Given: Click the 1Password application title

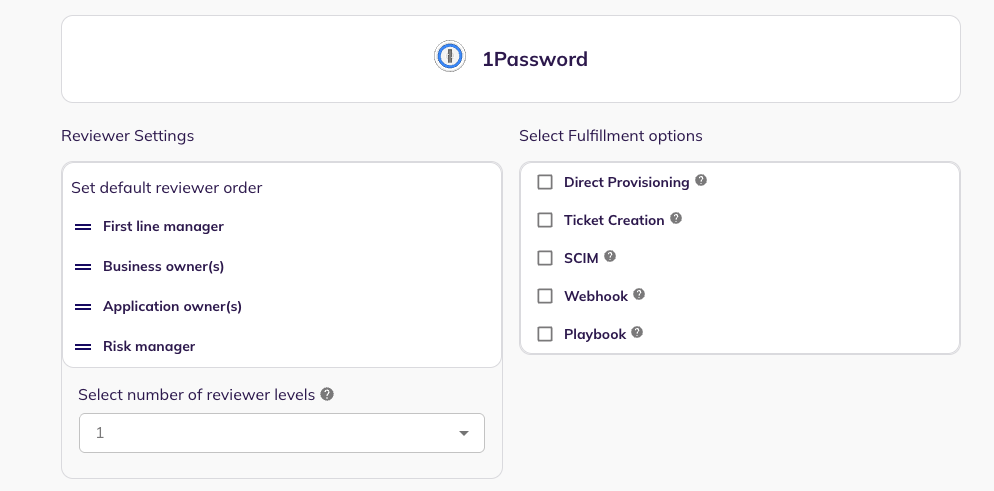Looking at the screenshot, I should [x=534, y=59].
